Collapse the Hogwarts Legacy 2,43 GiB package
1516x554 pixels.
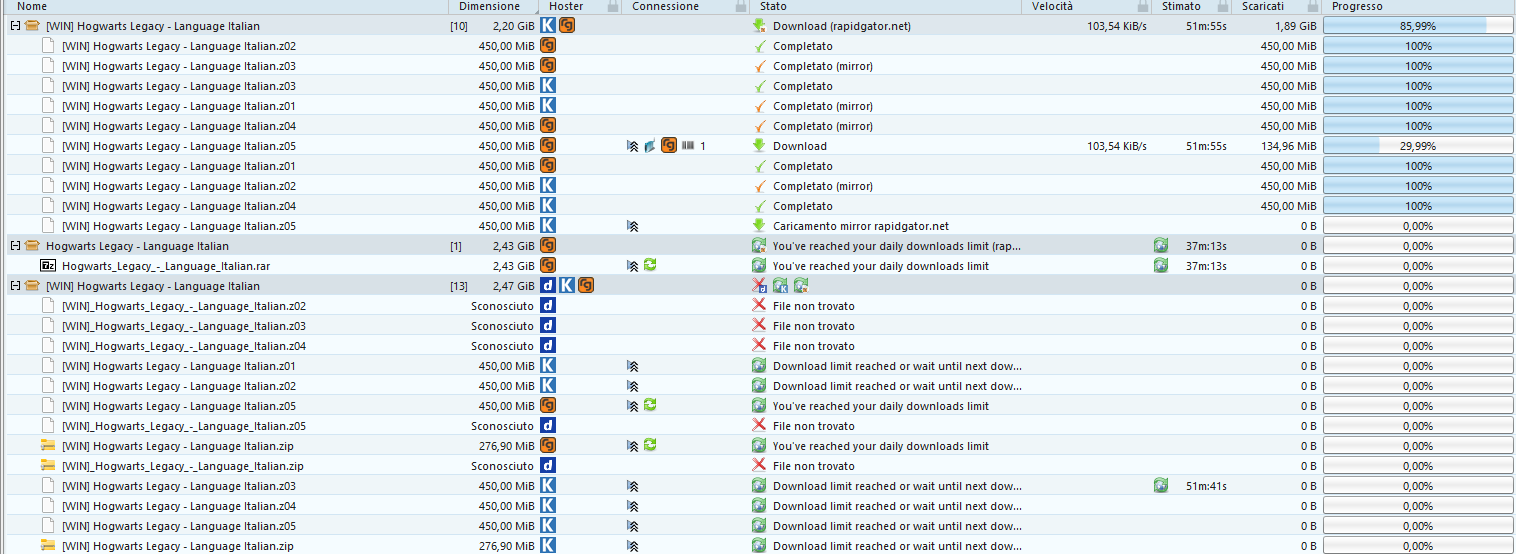15,246
